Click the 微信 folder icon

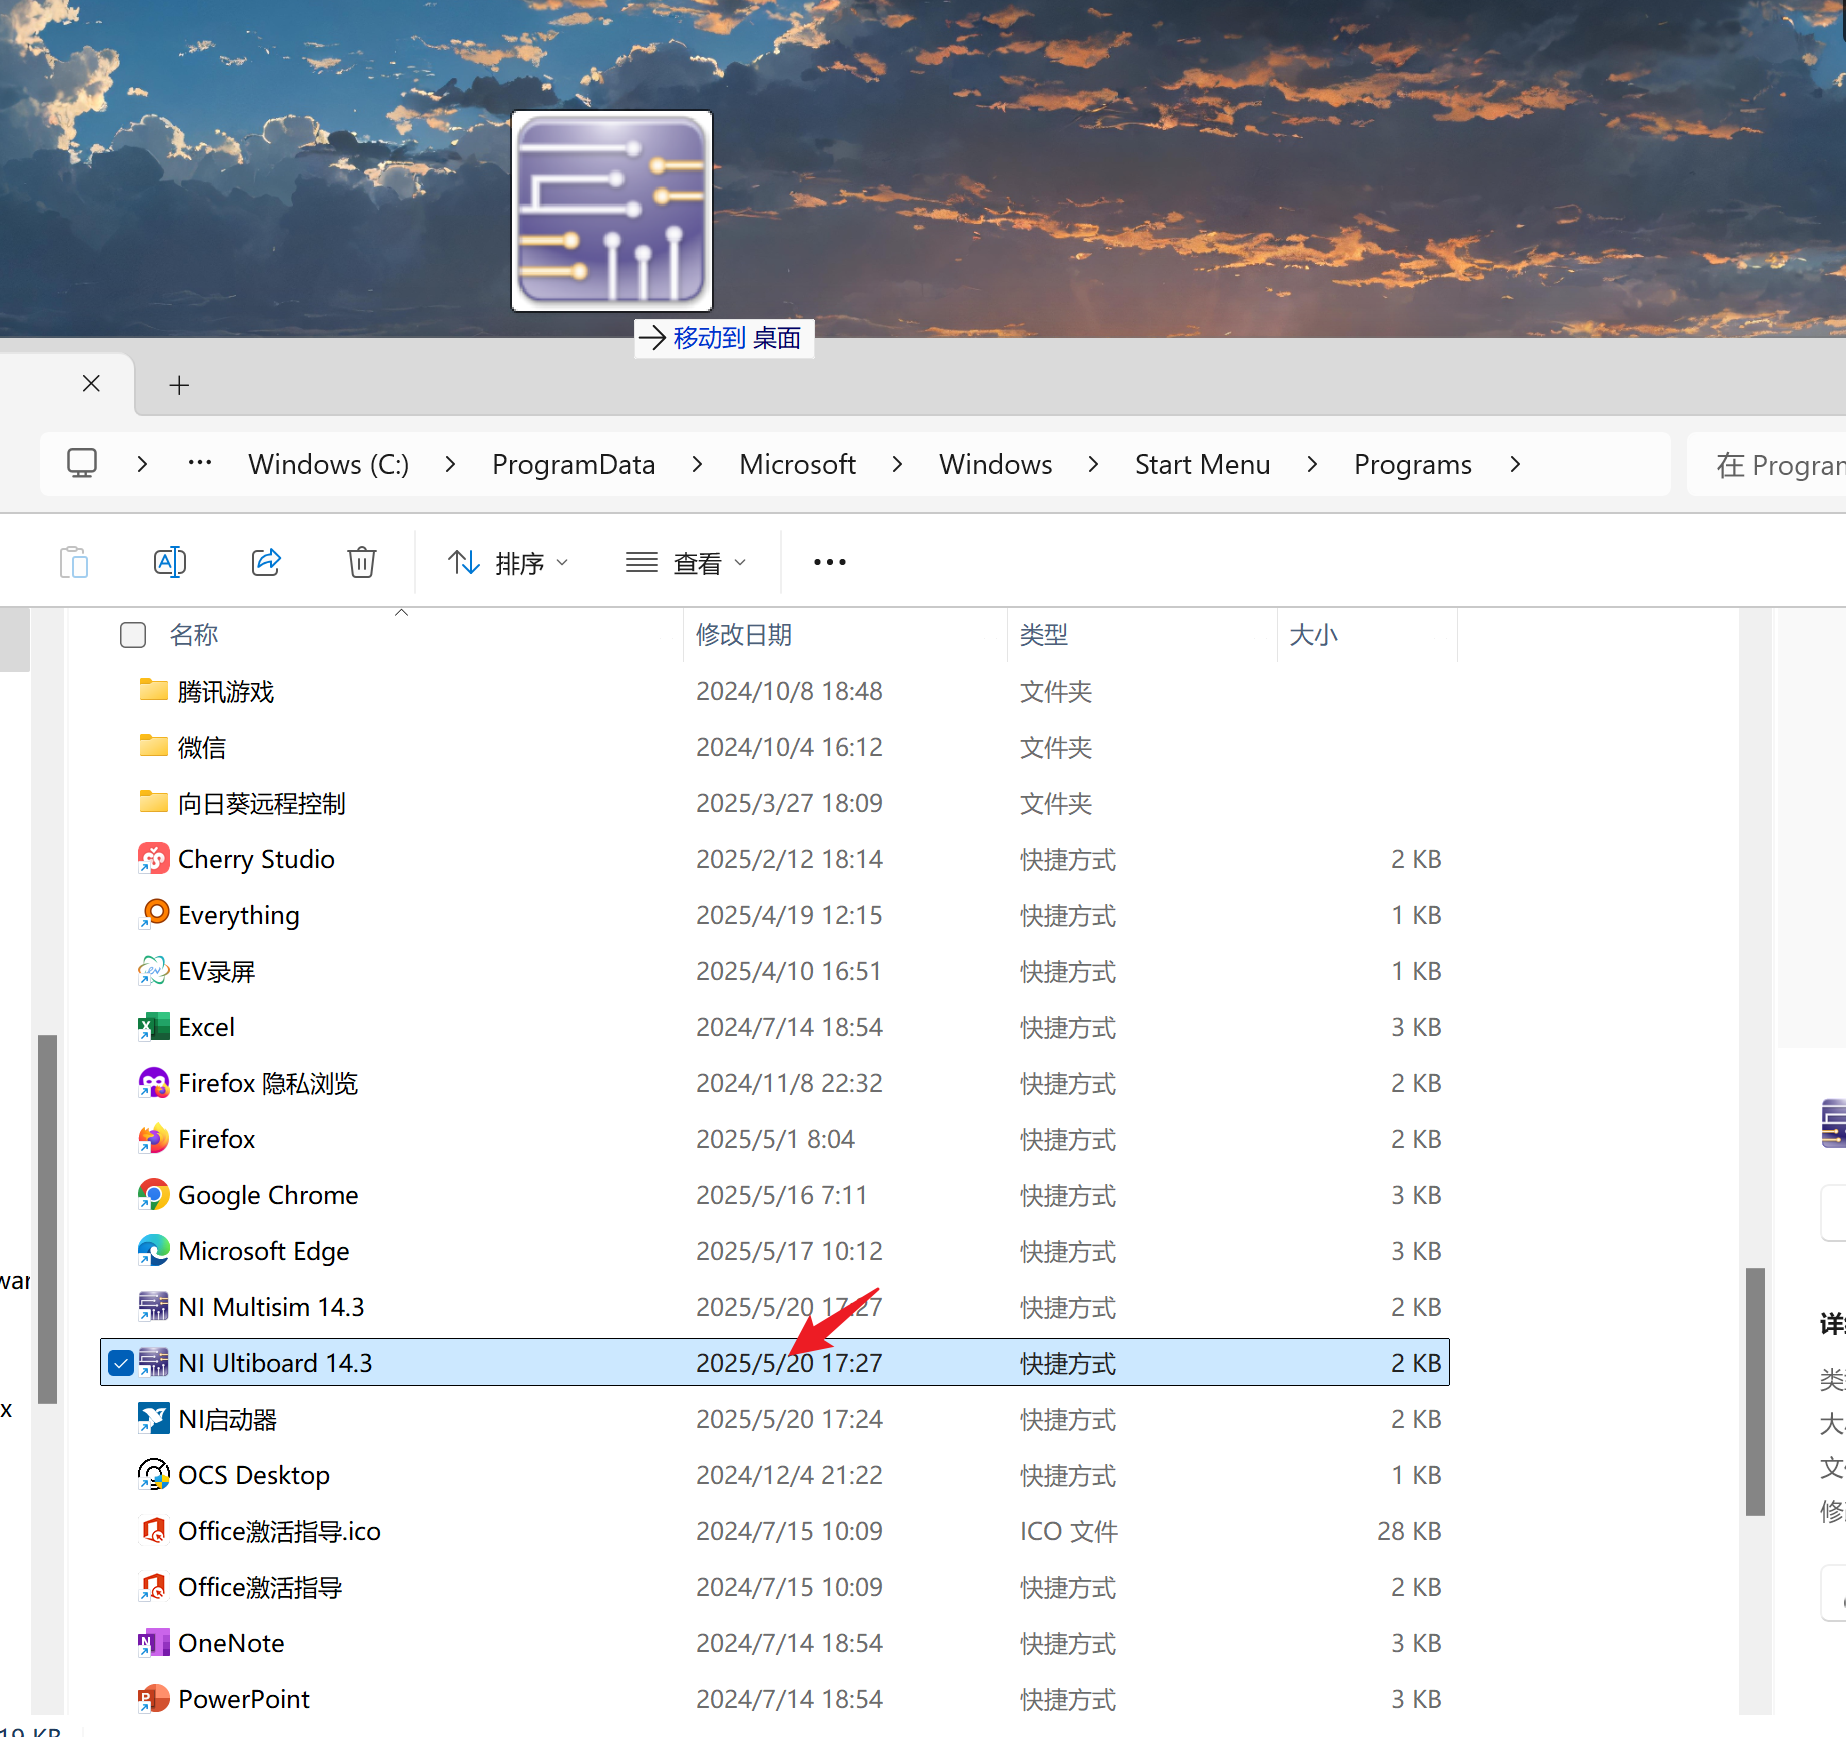click(x=153, y=746)
